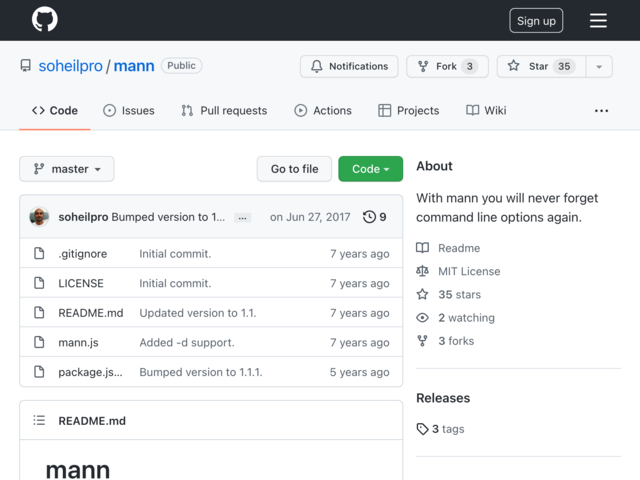This screenshot has height=480, width=640.
Task: Click the law scale icon beside MIT License
Action: 422,271
